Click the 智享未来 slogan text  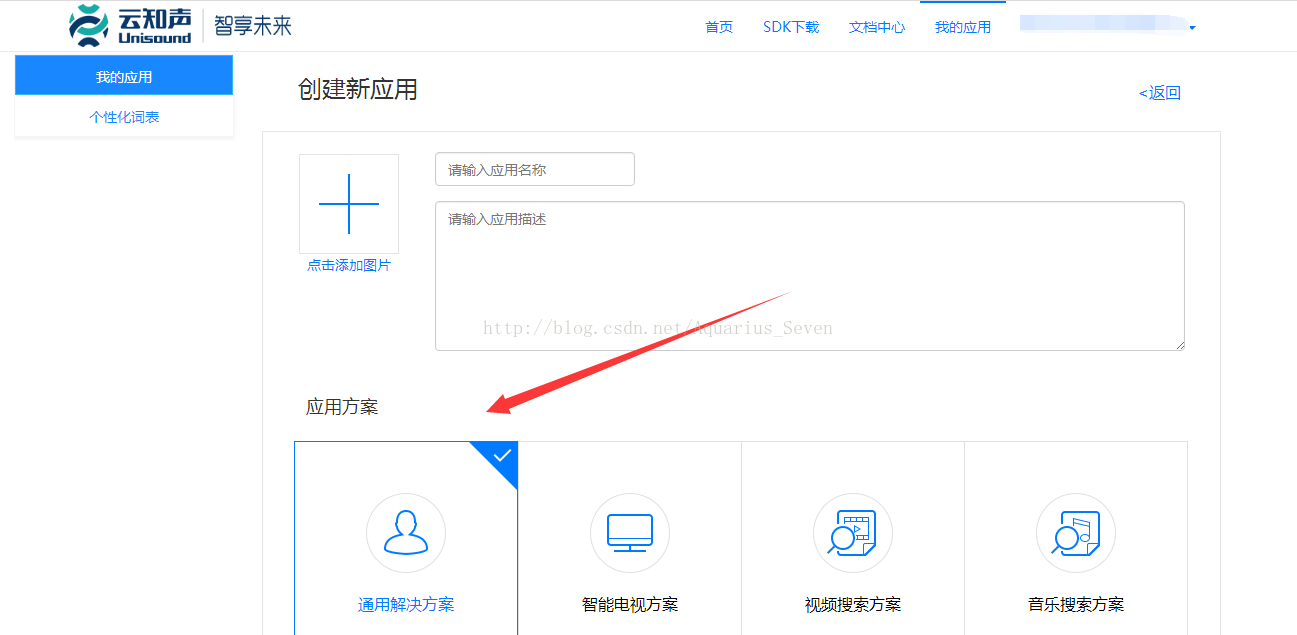[x=253, y=25]
